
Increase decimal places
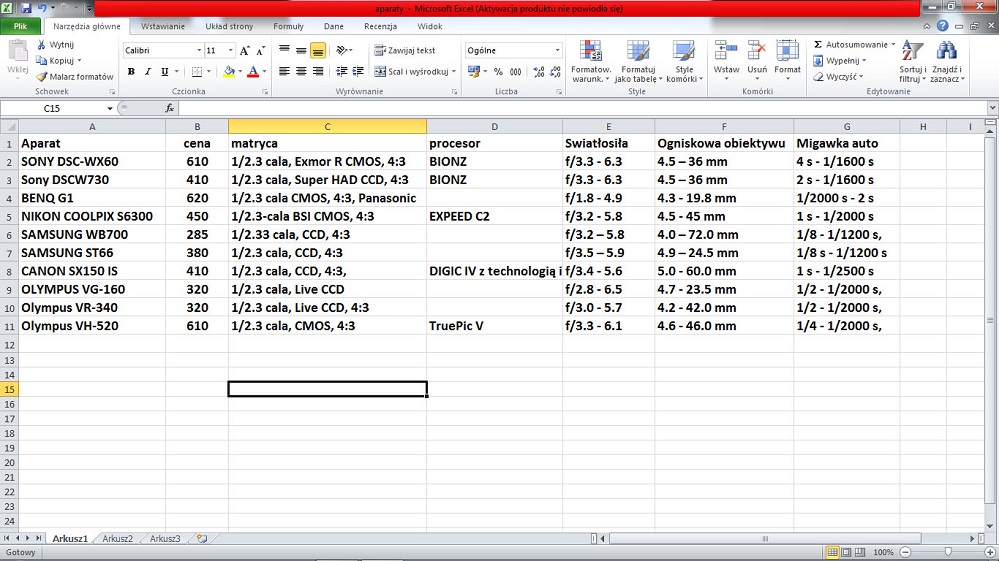[538, 71]
